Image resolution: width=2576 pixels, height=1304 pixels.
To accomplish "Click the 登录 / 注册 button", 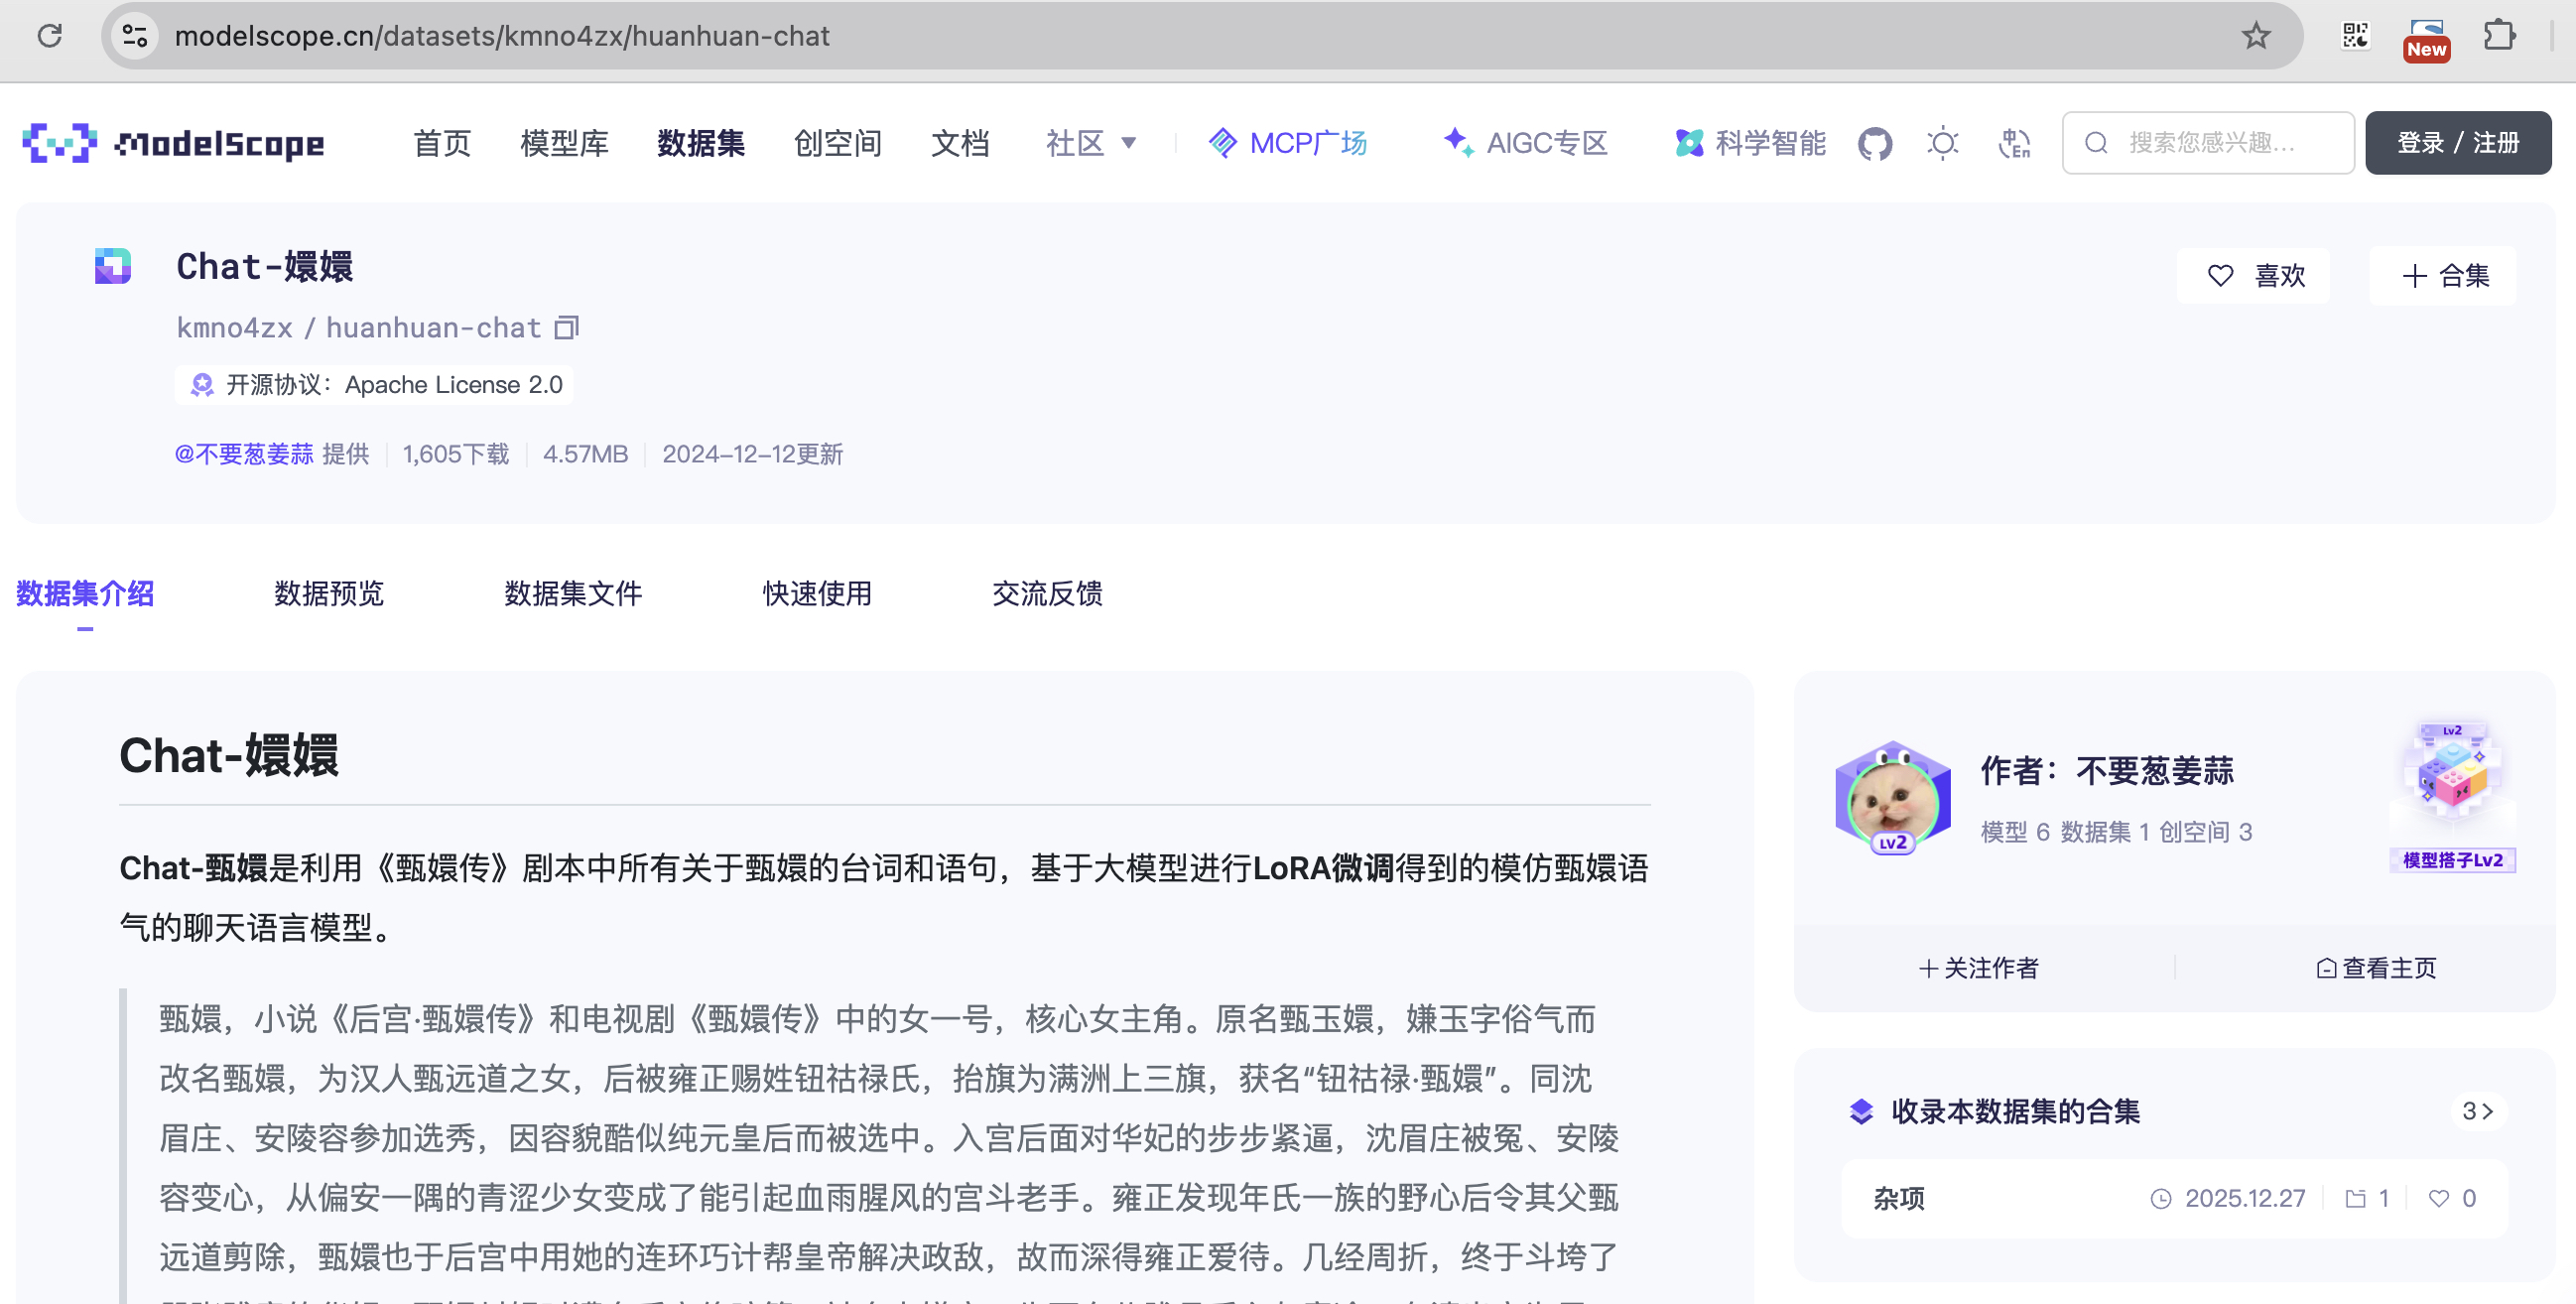I will click(x=2457, y=143).
